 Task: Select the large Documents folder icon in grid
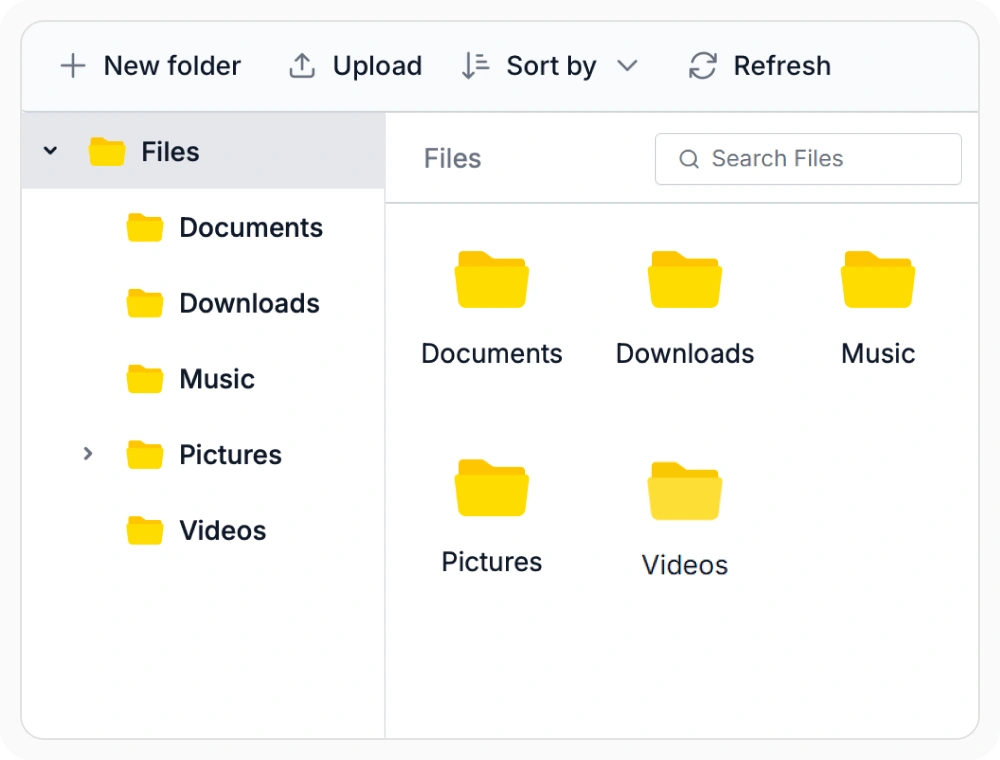click(492, 280)
